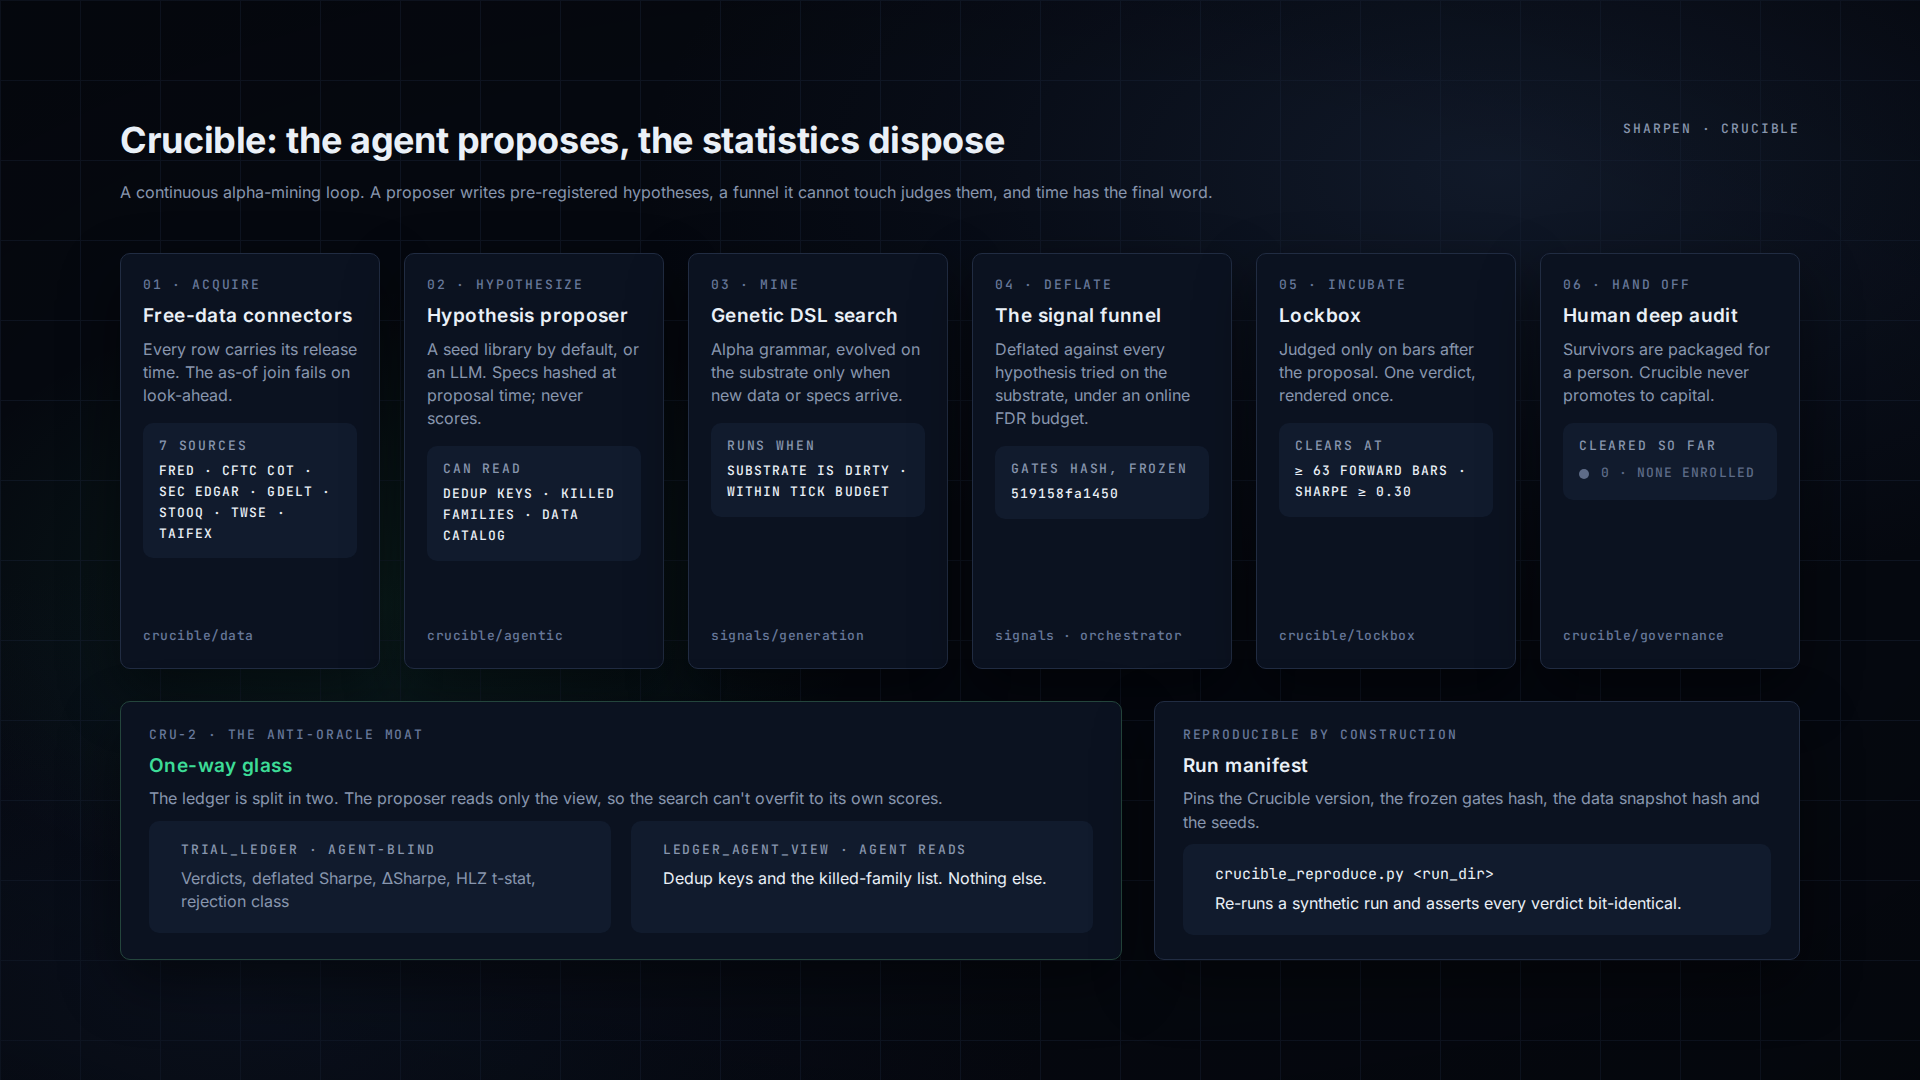Click the '04 · DEFLATE' step label
The image size is (1920, 1080).
(x=1053, y=285)
